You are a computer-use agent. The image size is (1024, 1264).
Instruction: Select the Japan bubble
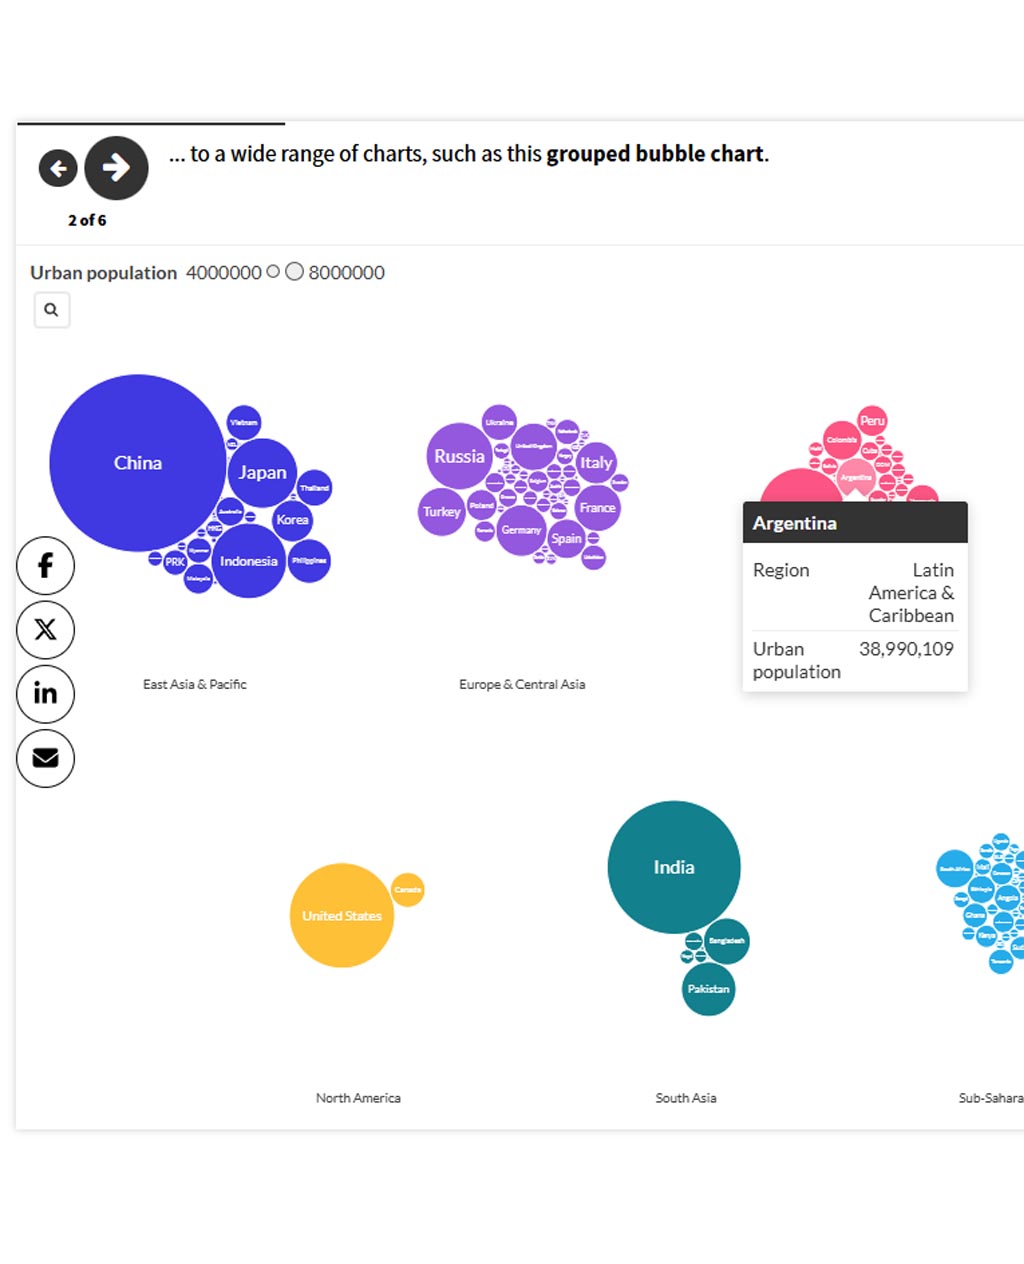pyautogui.click(x=262, y=473)
